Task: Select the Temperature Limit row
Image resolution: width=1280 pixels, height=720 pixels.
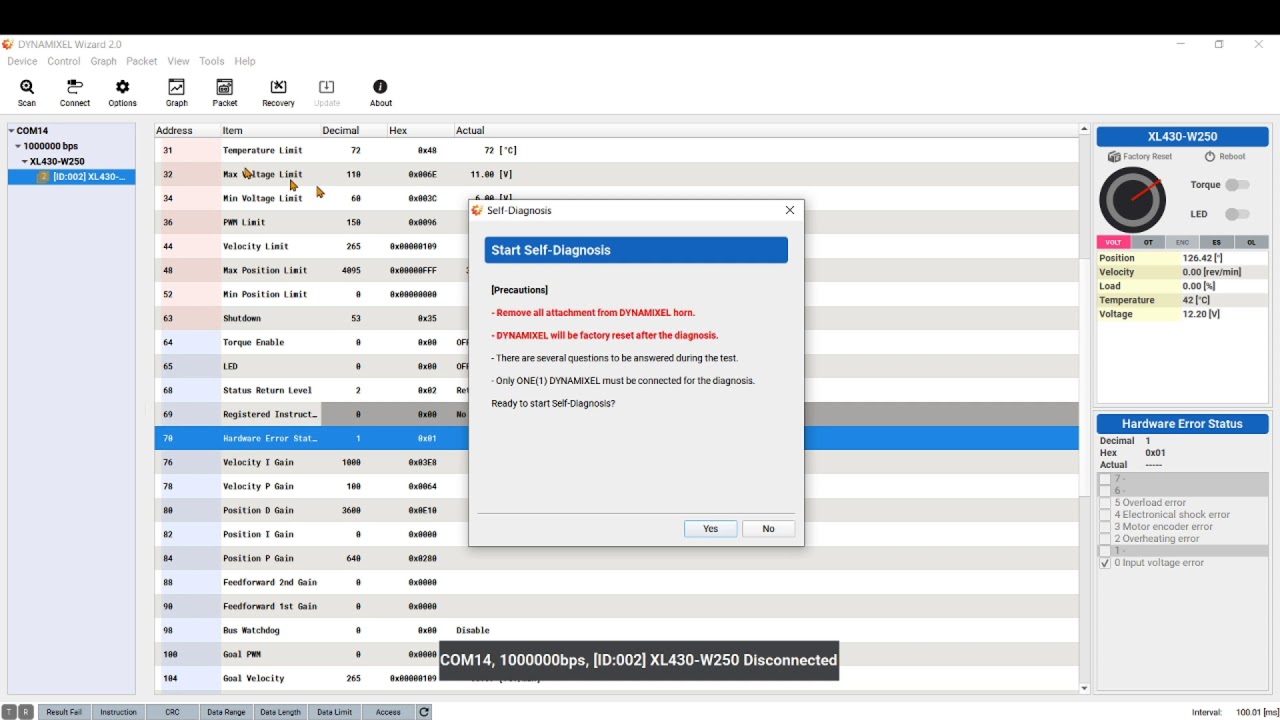Action: tap(616, 150)
